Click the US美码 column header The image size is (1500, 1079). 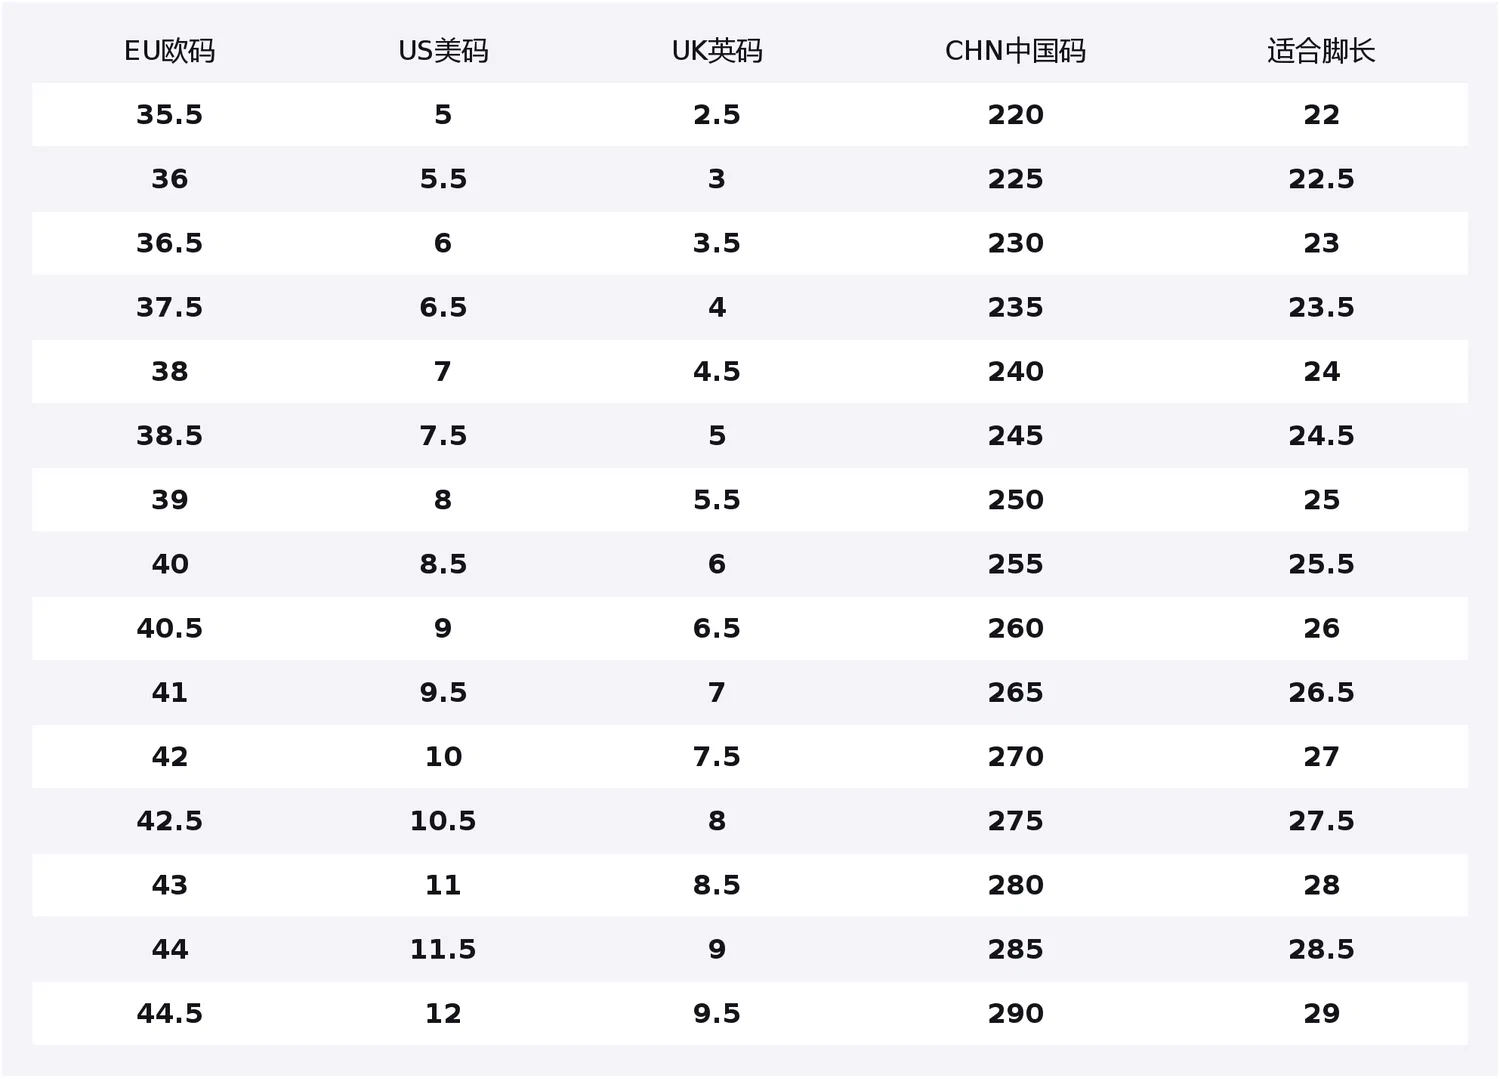tap(443, 51)
